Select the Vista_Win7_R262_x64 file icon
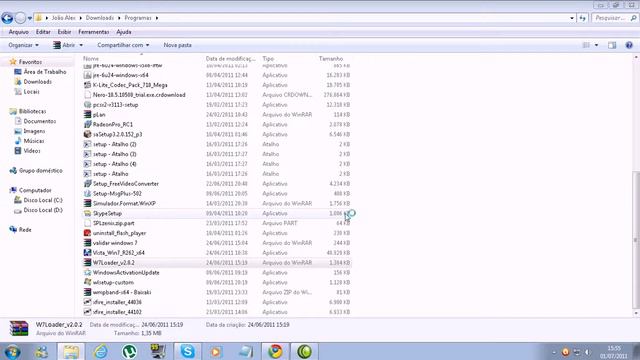Viewport: 640px width, 360px height. click(x=87, y=253)
